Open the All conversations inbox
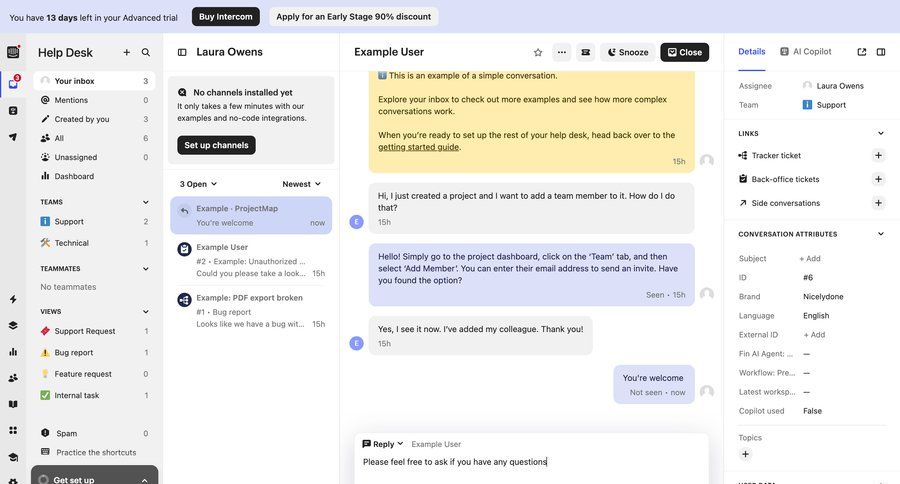The width and height of the screenshot is (900, 484). pyautogui.click(x=94, y=138)
